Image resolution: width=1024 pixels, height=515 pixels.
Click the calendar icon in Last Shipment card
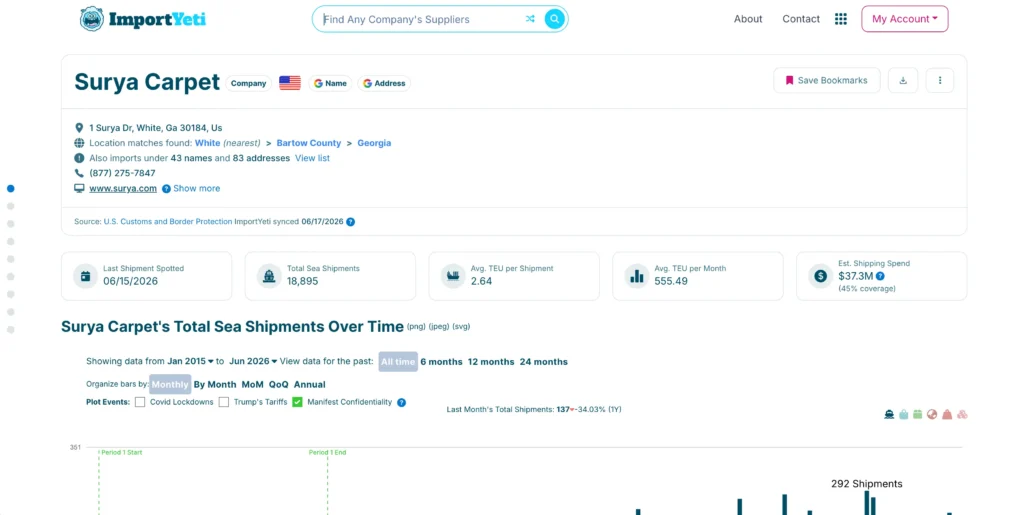(86, 276)
